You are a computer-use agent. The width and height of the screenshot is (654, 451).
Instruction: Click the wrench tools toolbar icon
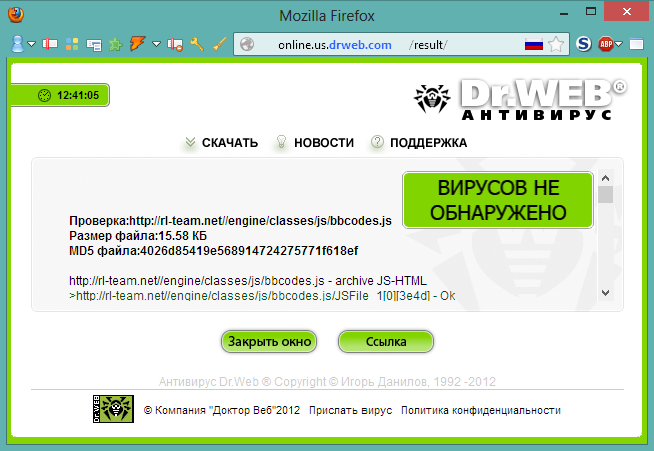click(x=197, y=44)
